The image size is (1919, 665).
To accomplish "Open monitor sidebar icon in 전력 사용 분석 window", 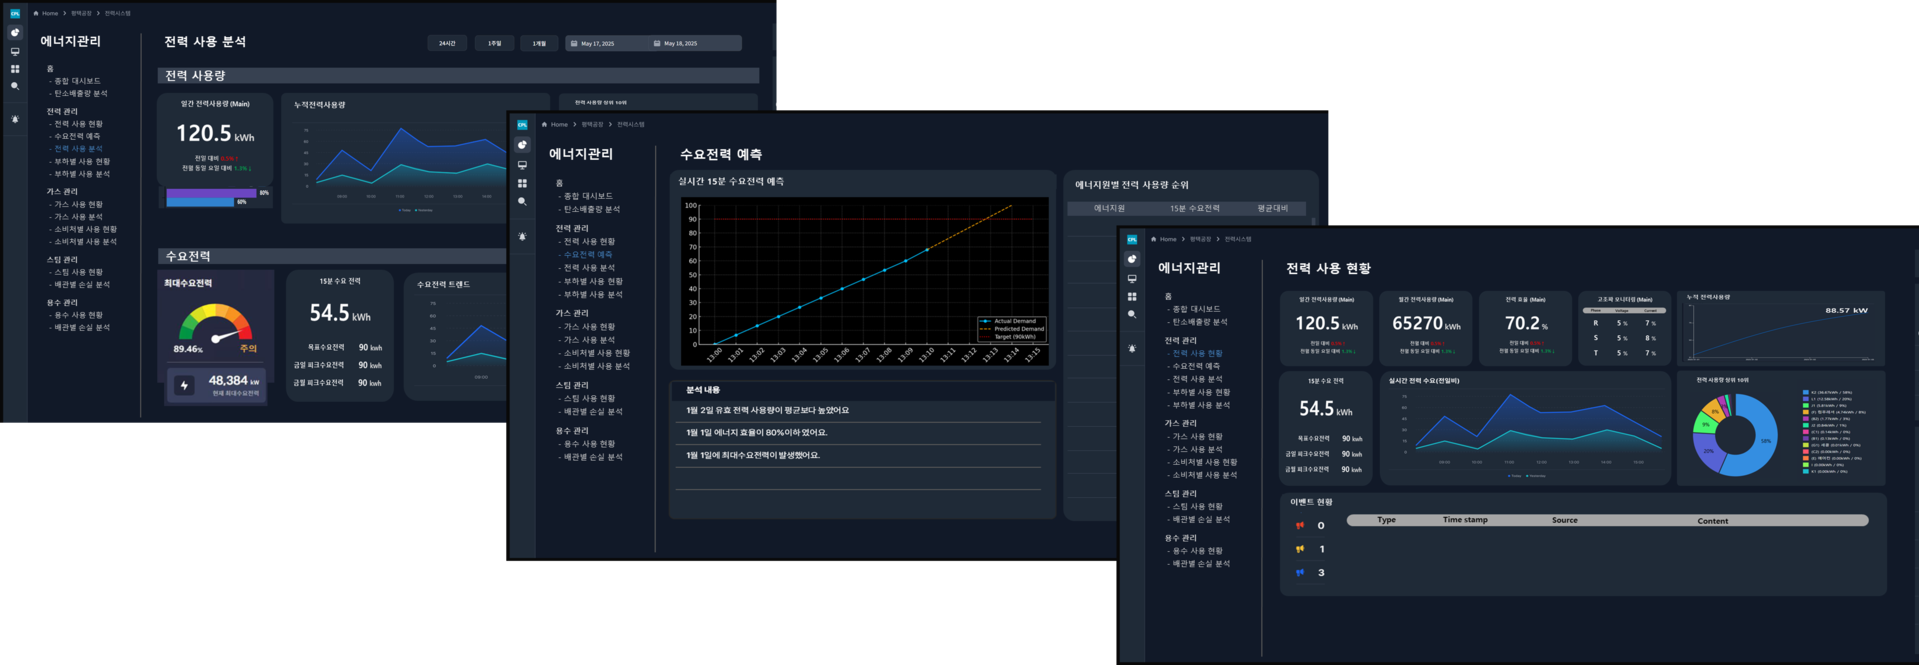I will (15, 51).
